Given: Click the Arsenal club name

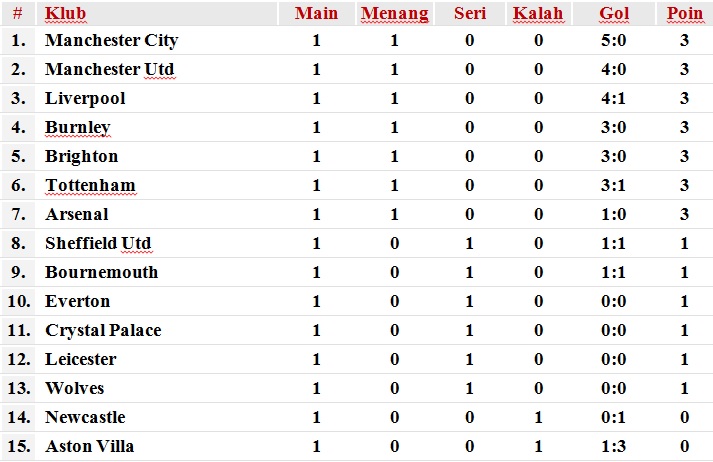Looking at the screenshot, I should (77, 214).
